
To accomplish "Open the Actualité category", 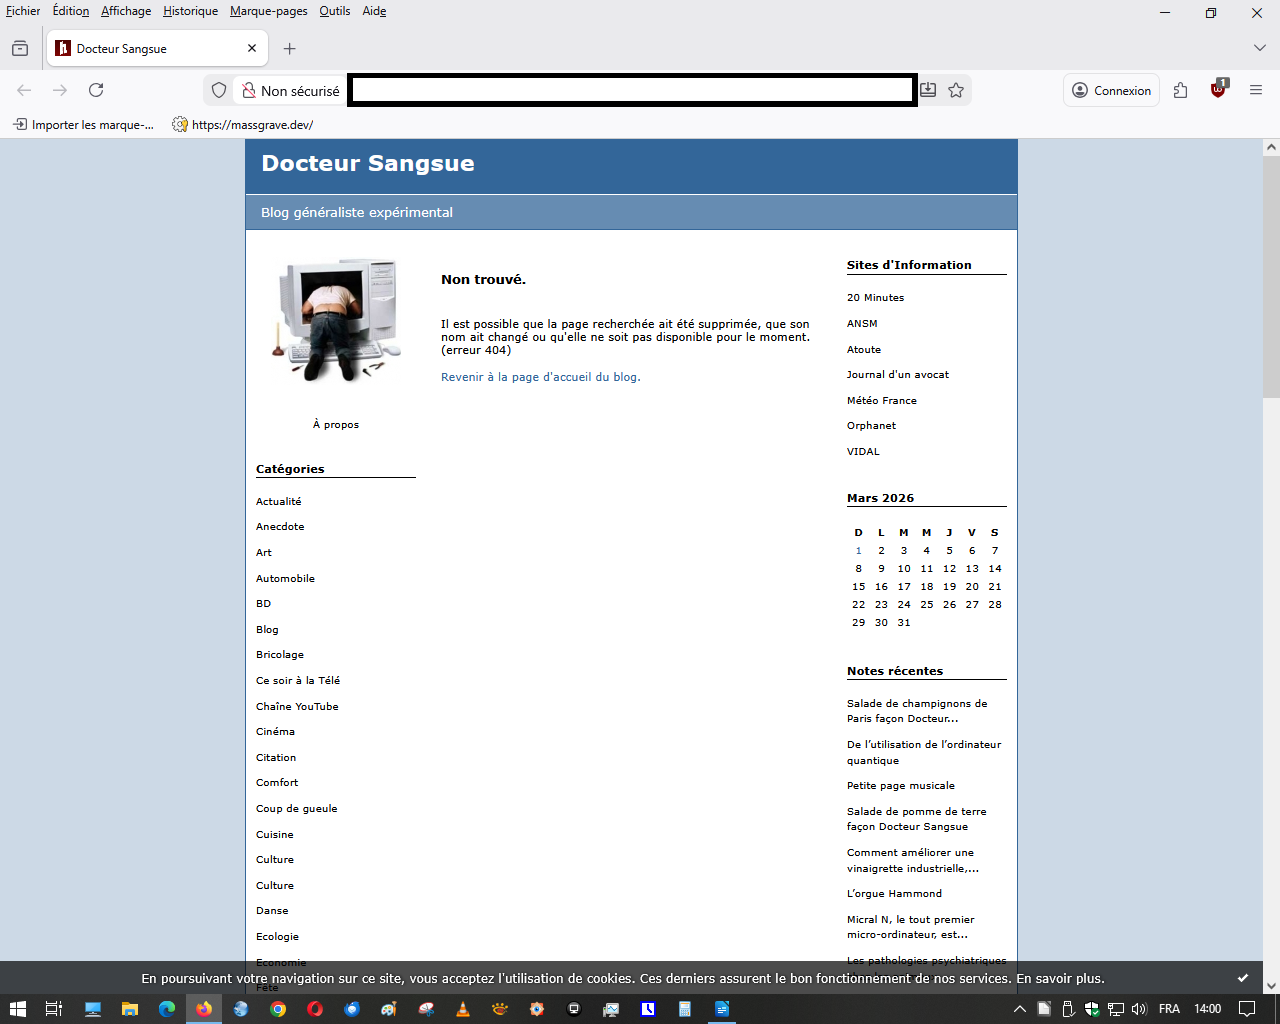I will [279, 501].
